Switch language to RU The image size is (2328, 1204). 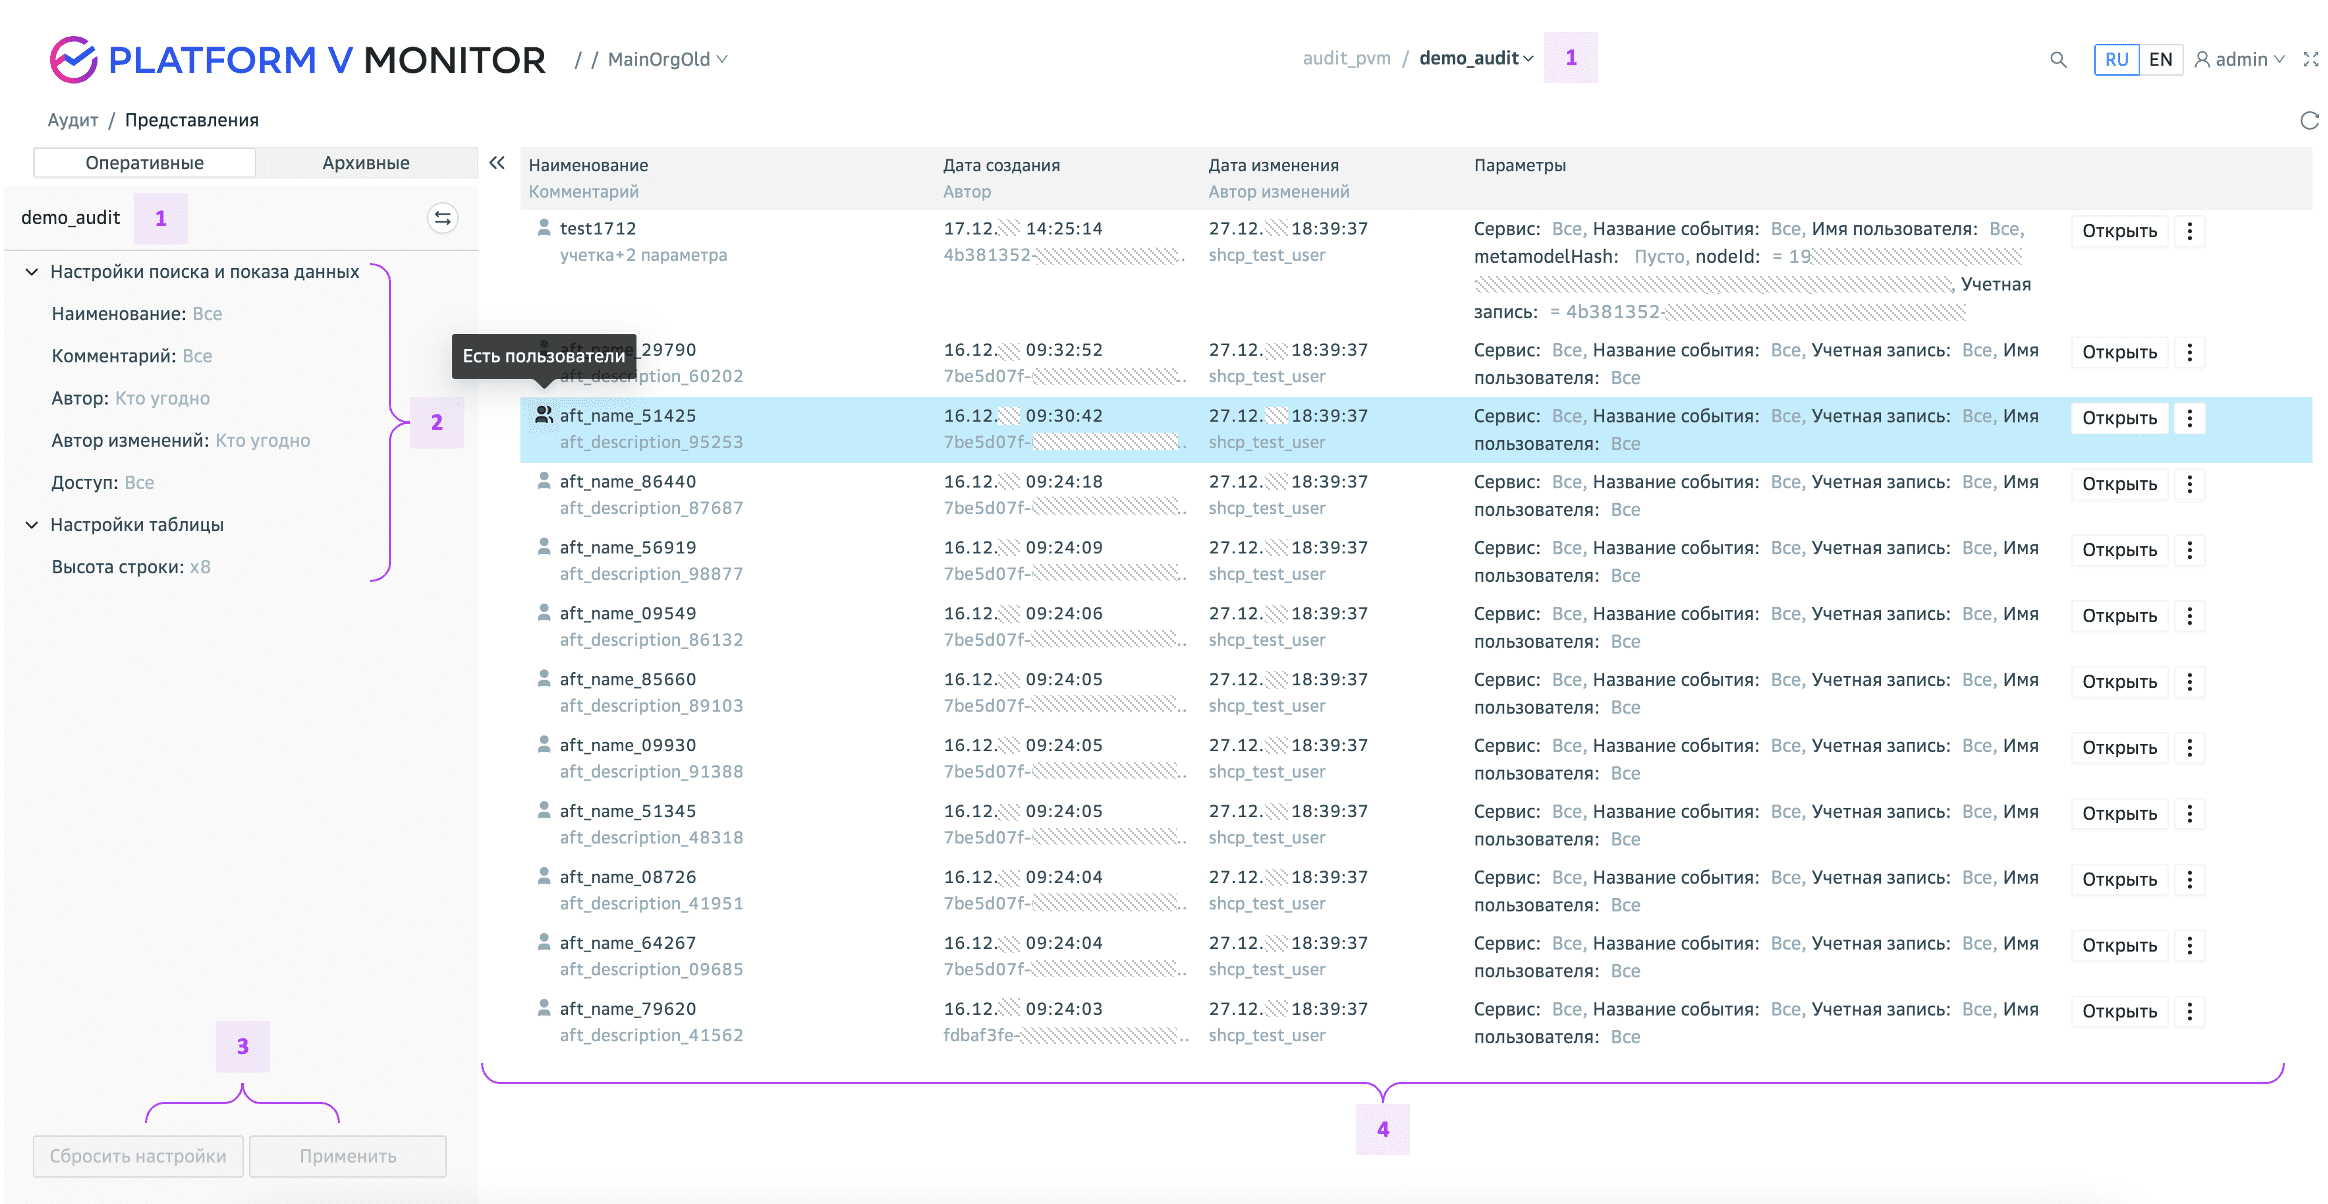point(2116,60)
